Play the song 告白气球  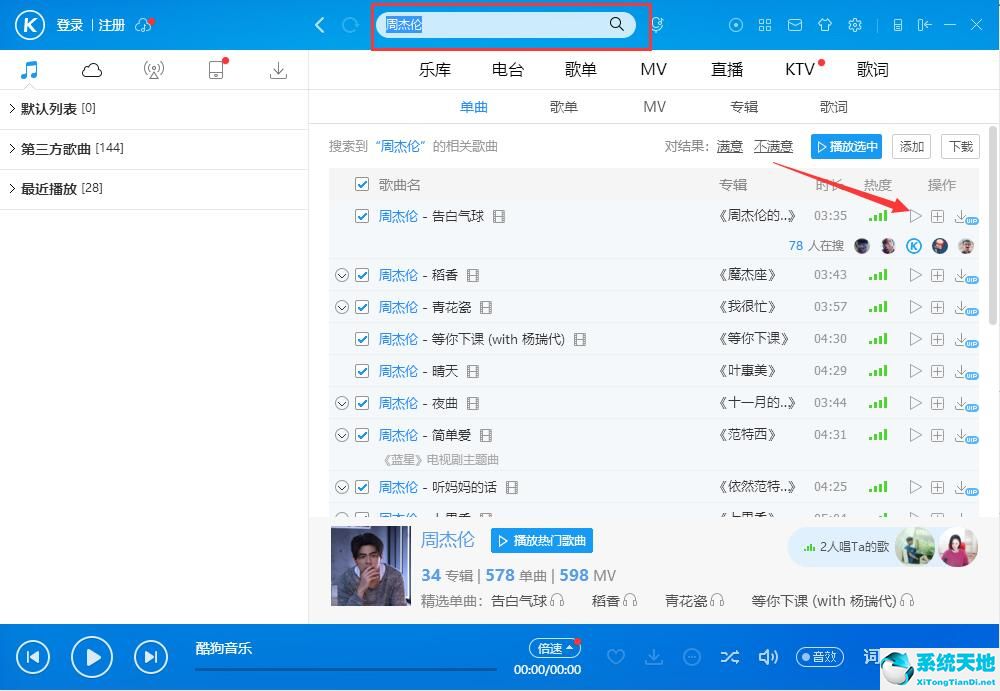click(x=915, y=216)
